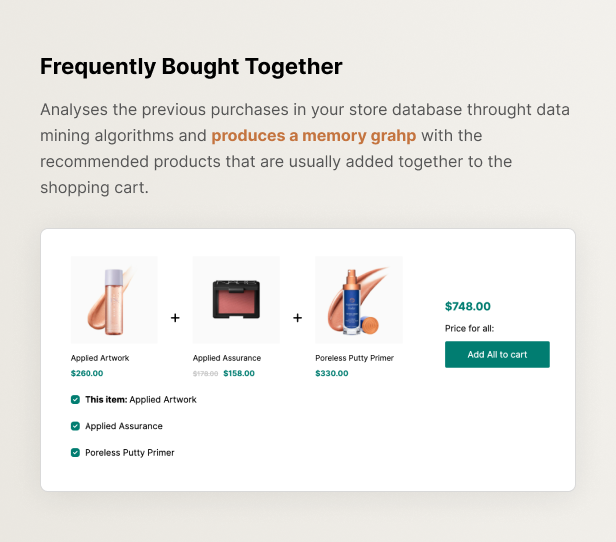Image resolution: width=616 pixels, height=542 pixels.
Task: Open the Applied Artwork product image
Action: coord(114,300)
